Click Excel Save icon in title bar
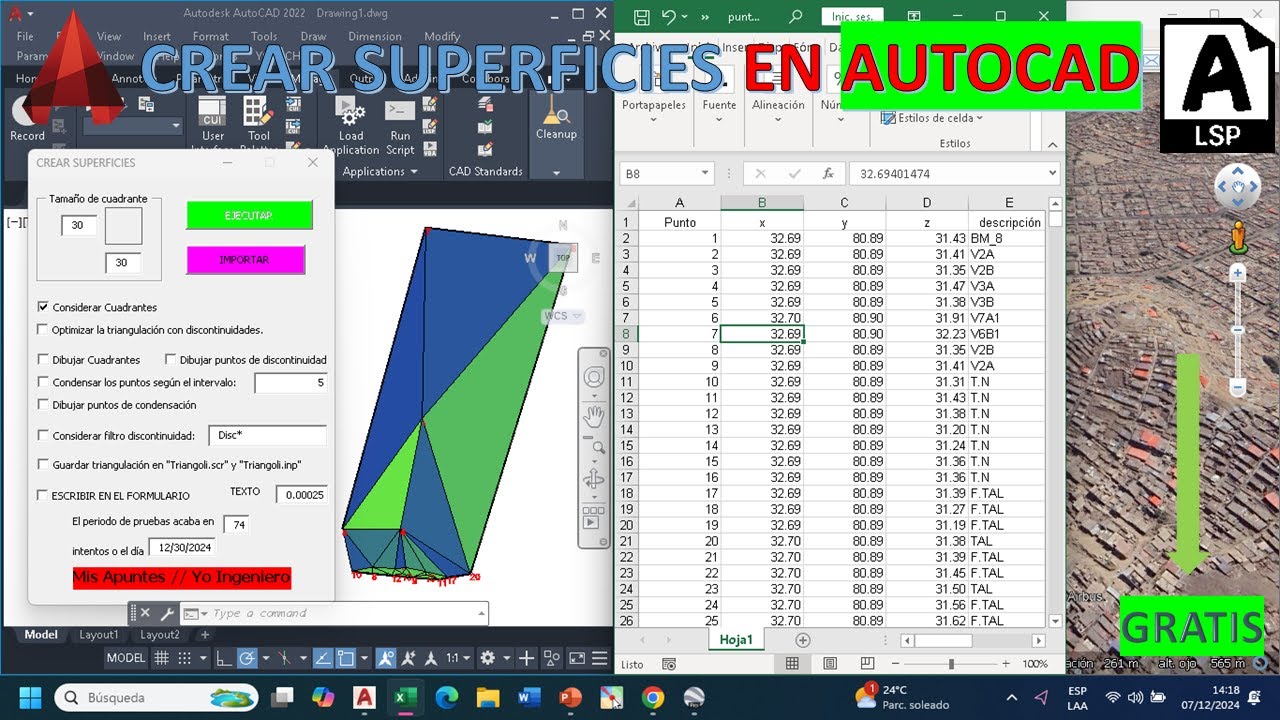This screenshot has height=720, width=1280. pyautogui.click(x=641, y=17)
